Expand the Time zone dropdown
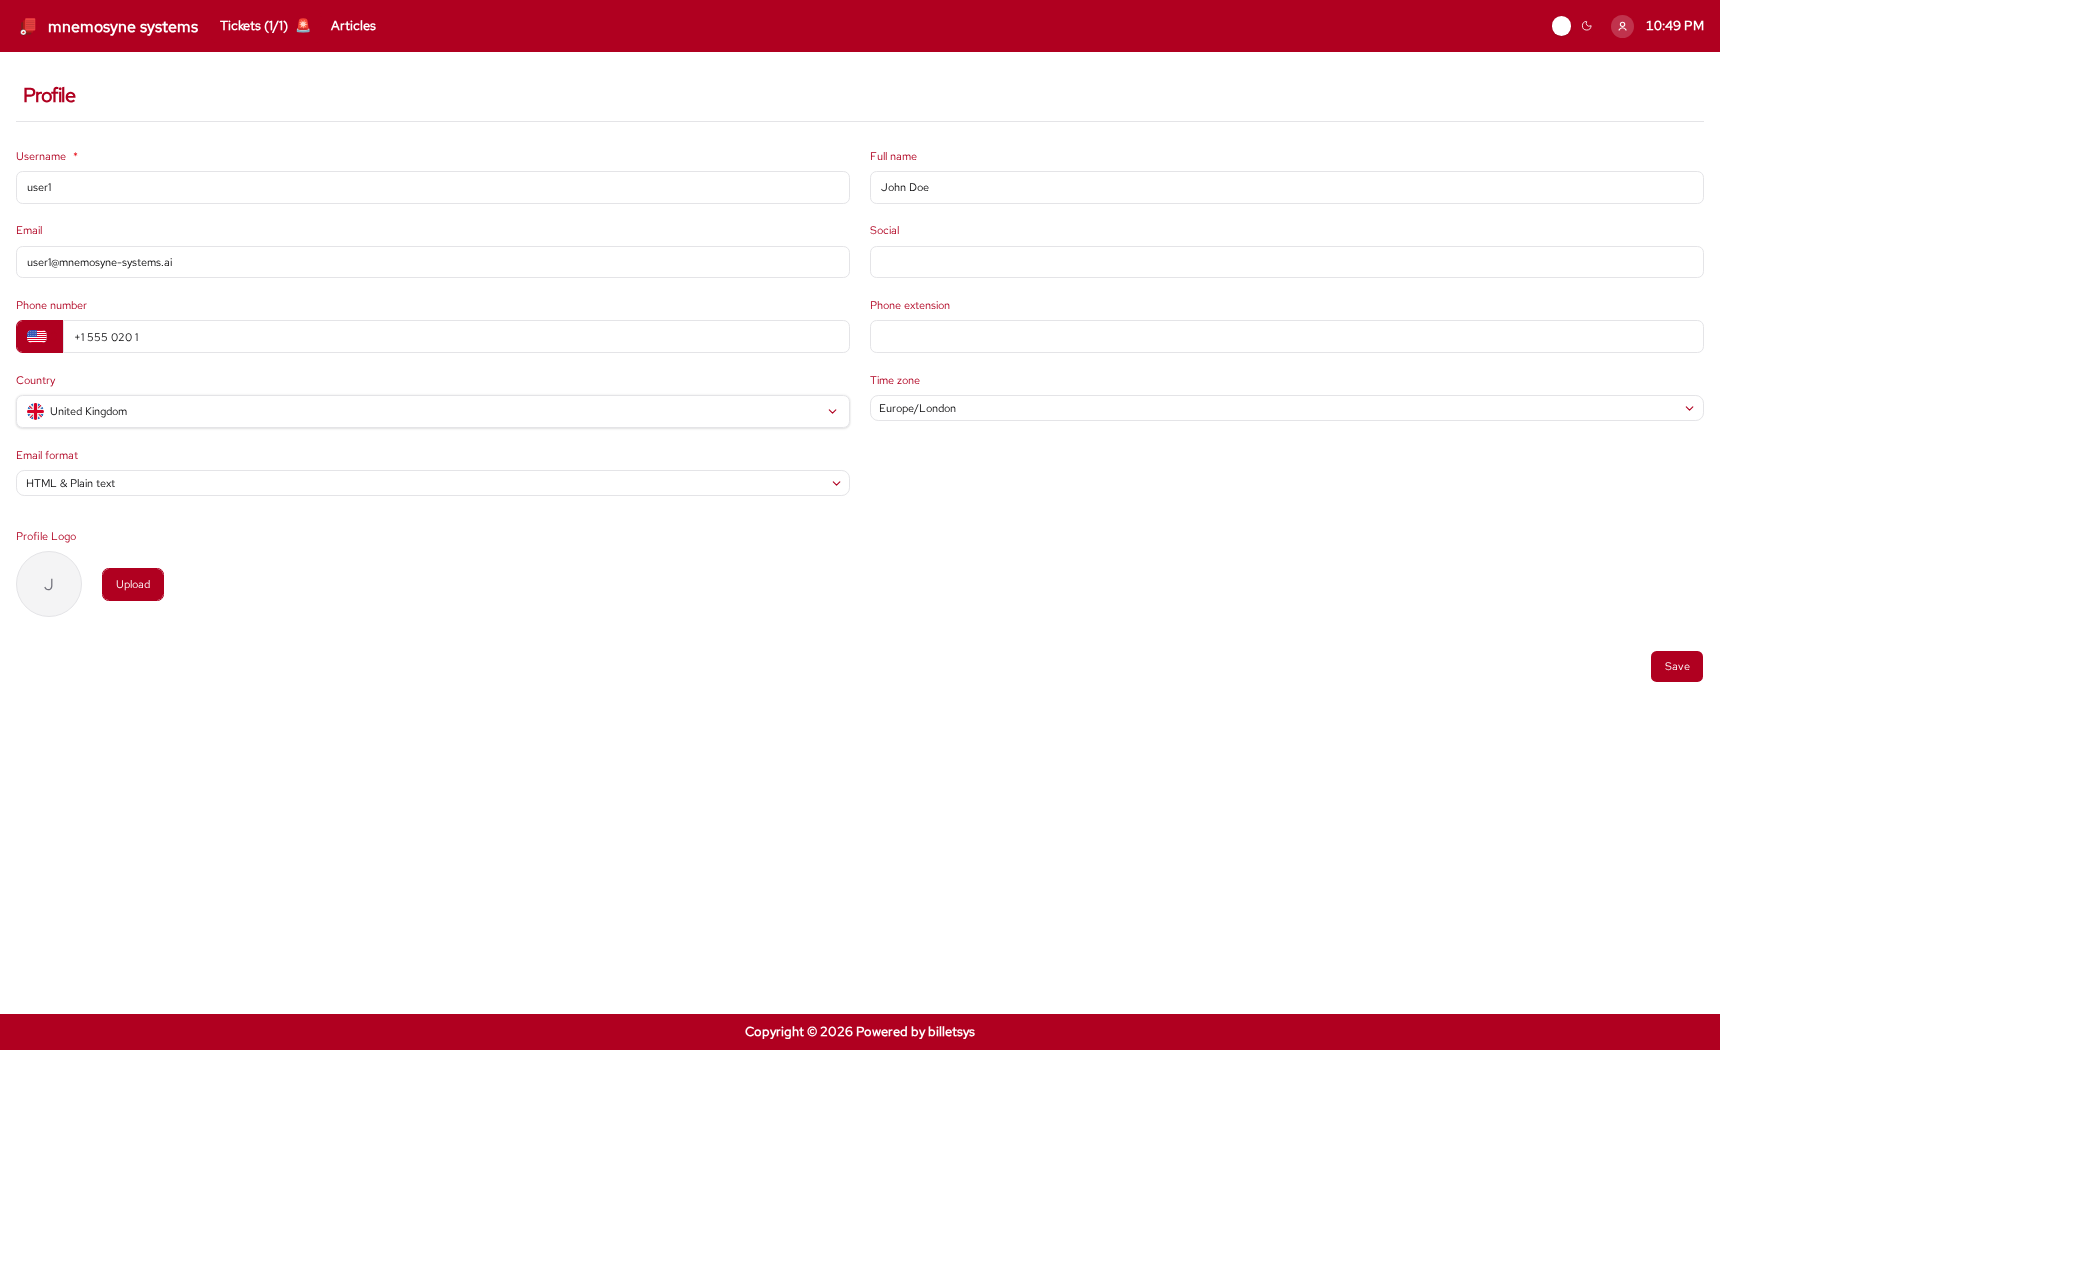2098x1280 pixels. click(x=1286, y=408)
